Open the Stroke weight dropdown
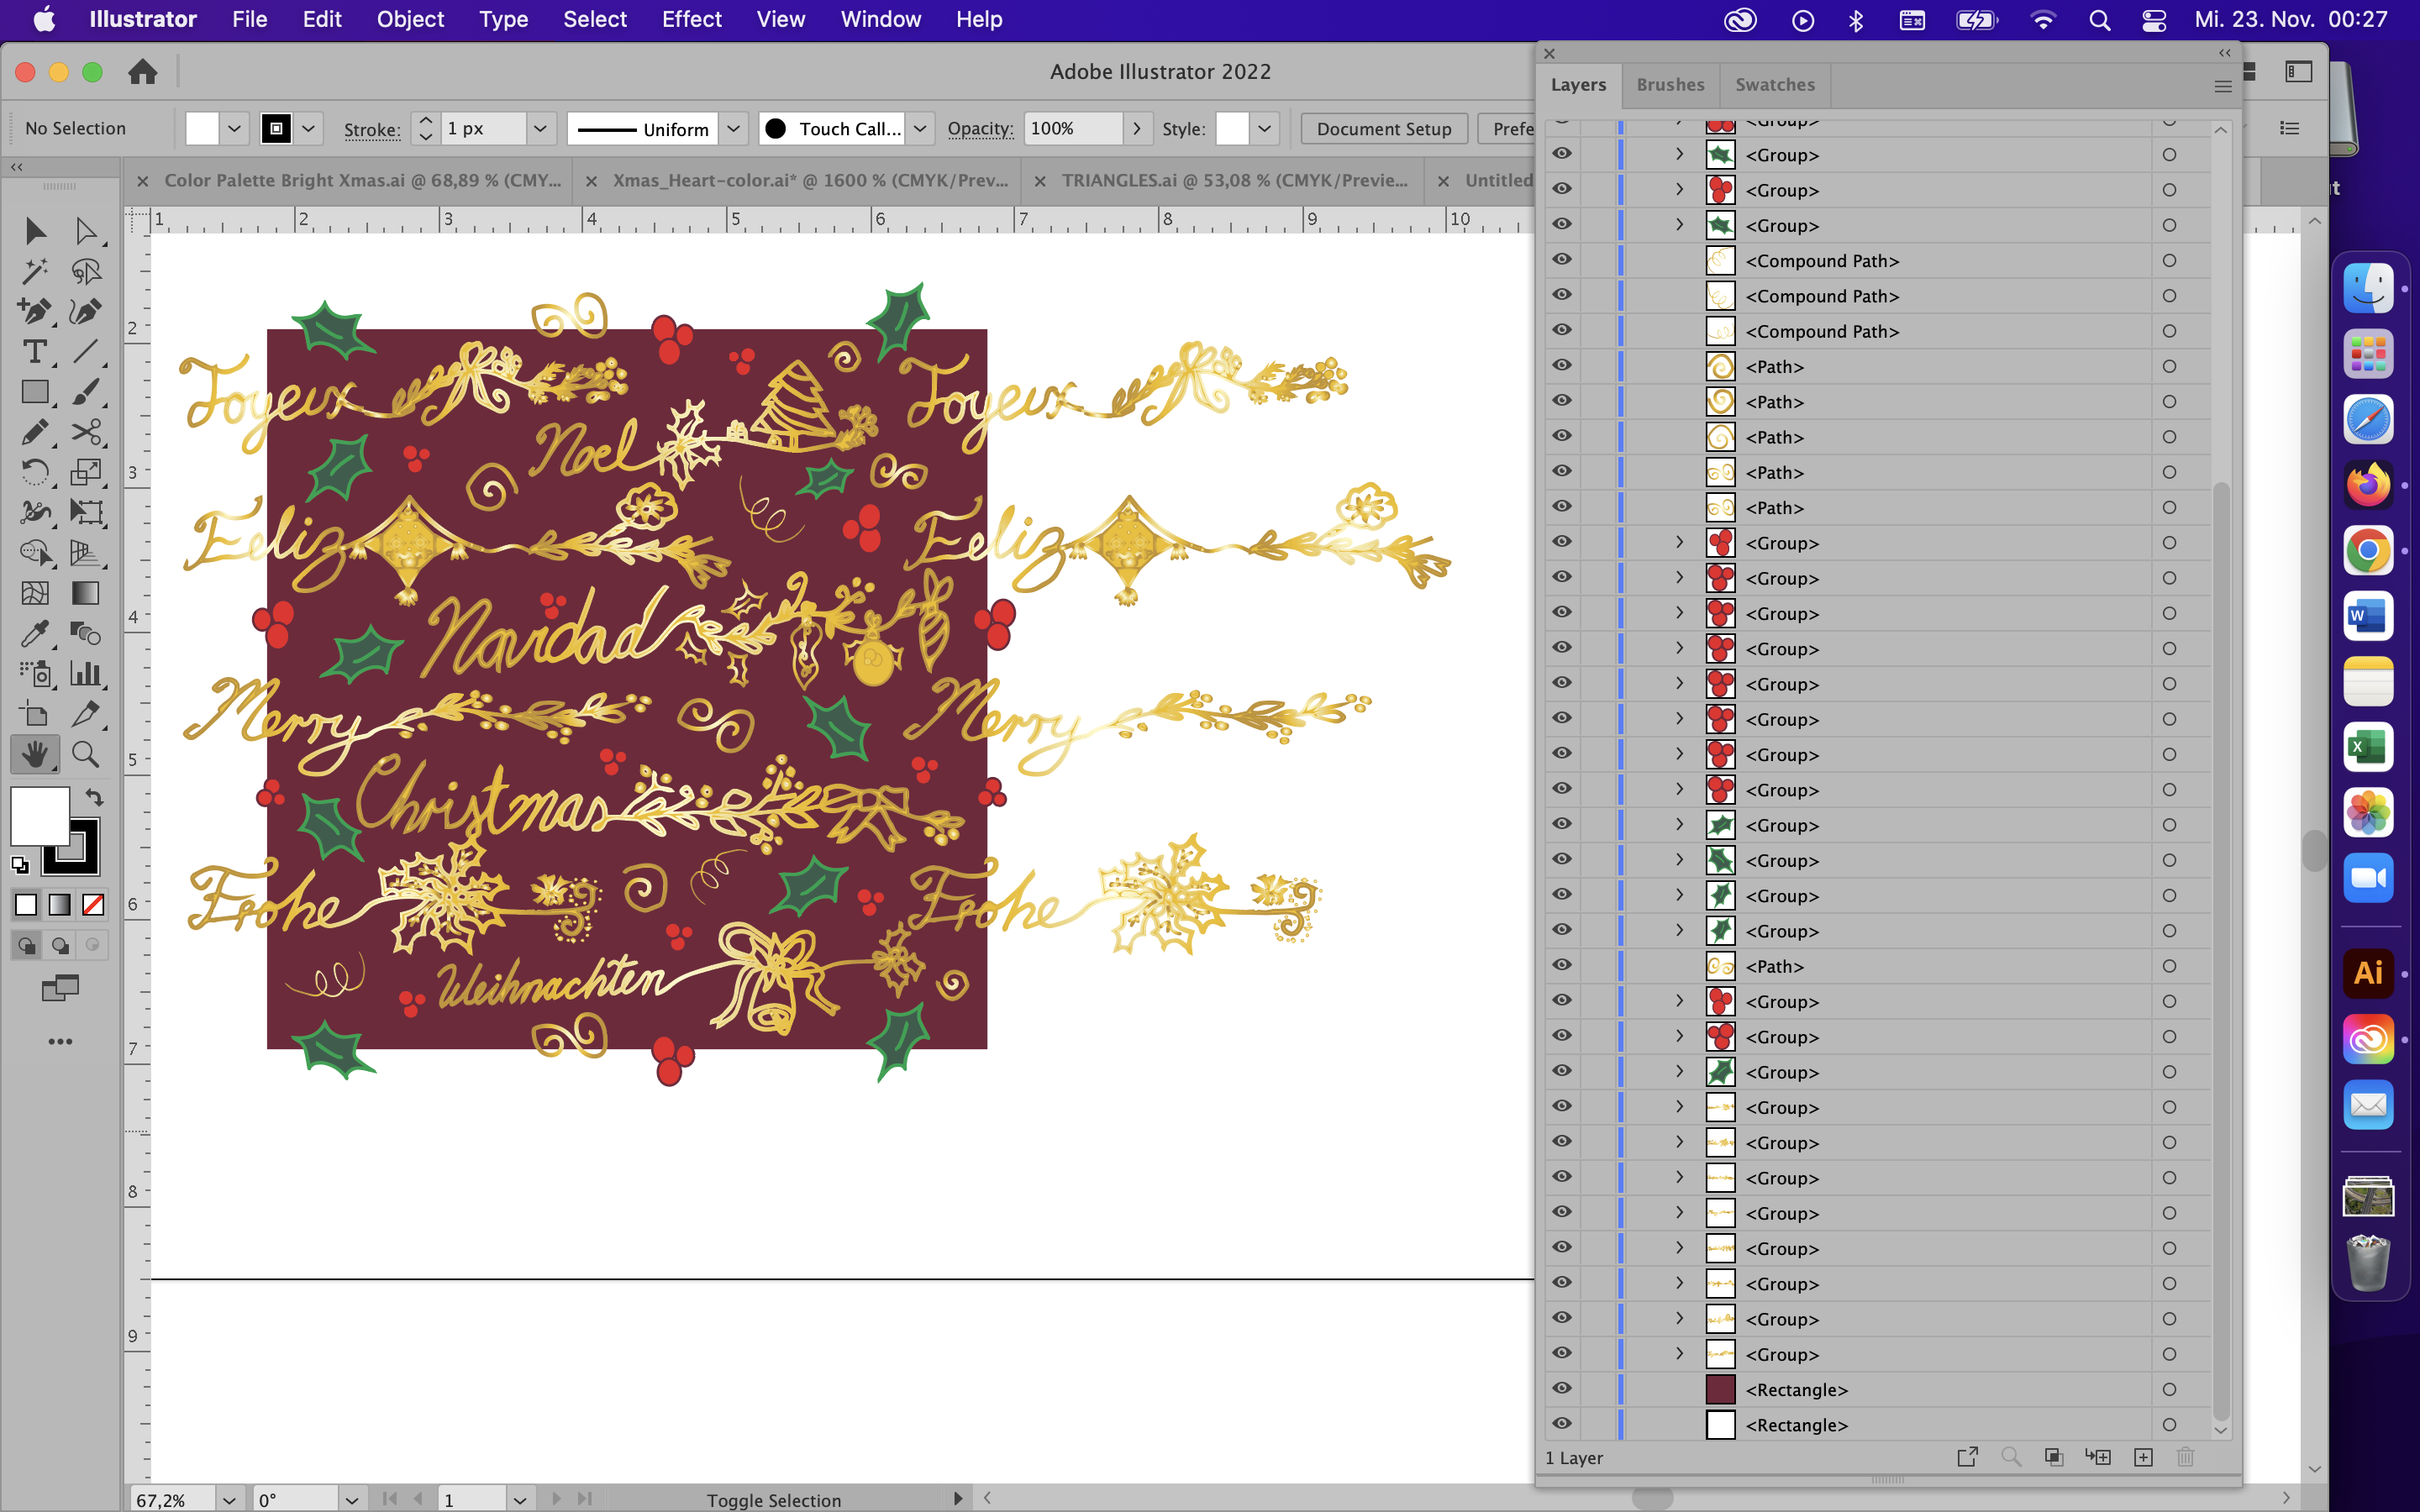 pos(540,128)
